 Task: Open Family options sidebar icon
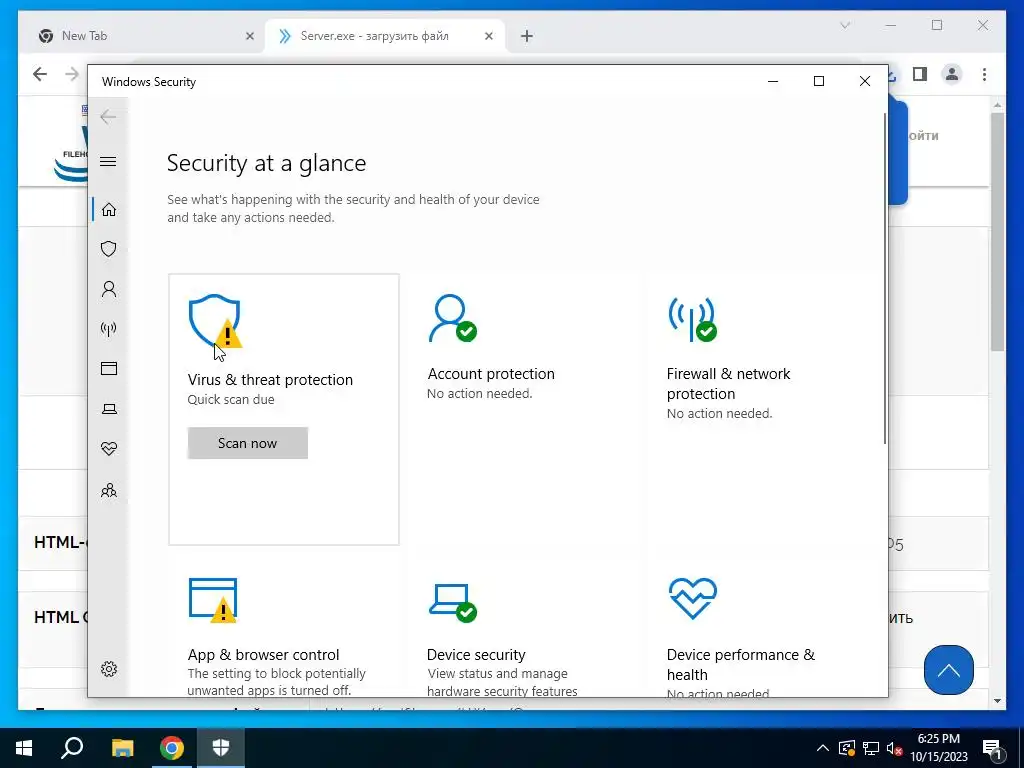(x=109, y=490)
